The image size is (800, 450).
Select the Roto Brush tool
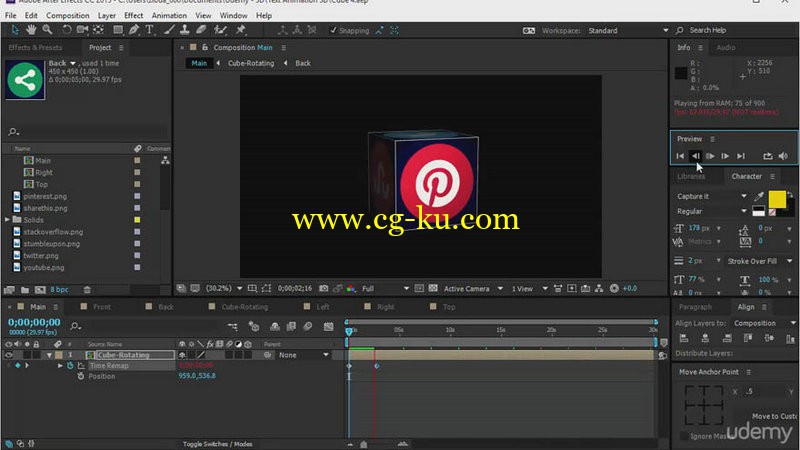[220, 30]
